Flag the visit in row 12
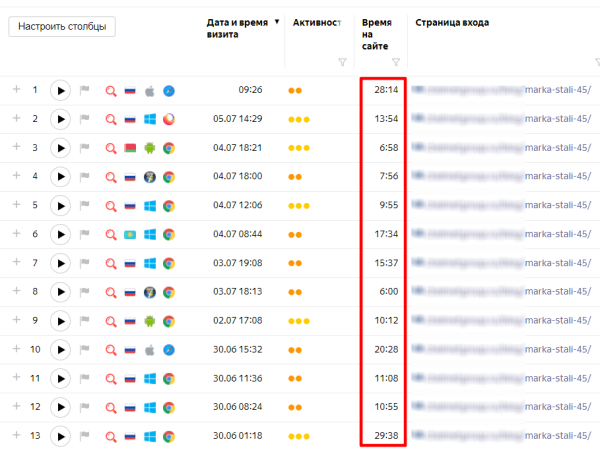The height and width of the screenshot is (450, 600). (85, 406)
